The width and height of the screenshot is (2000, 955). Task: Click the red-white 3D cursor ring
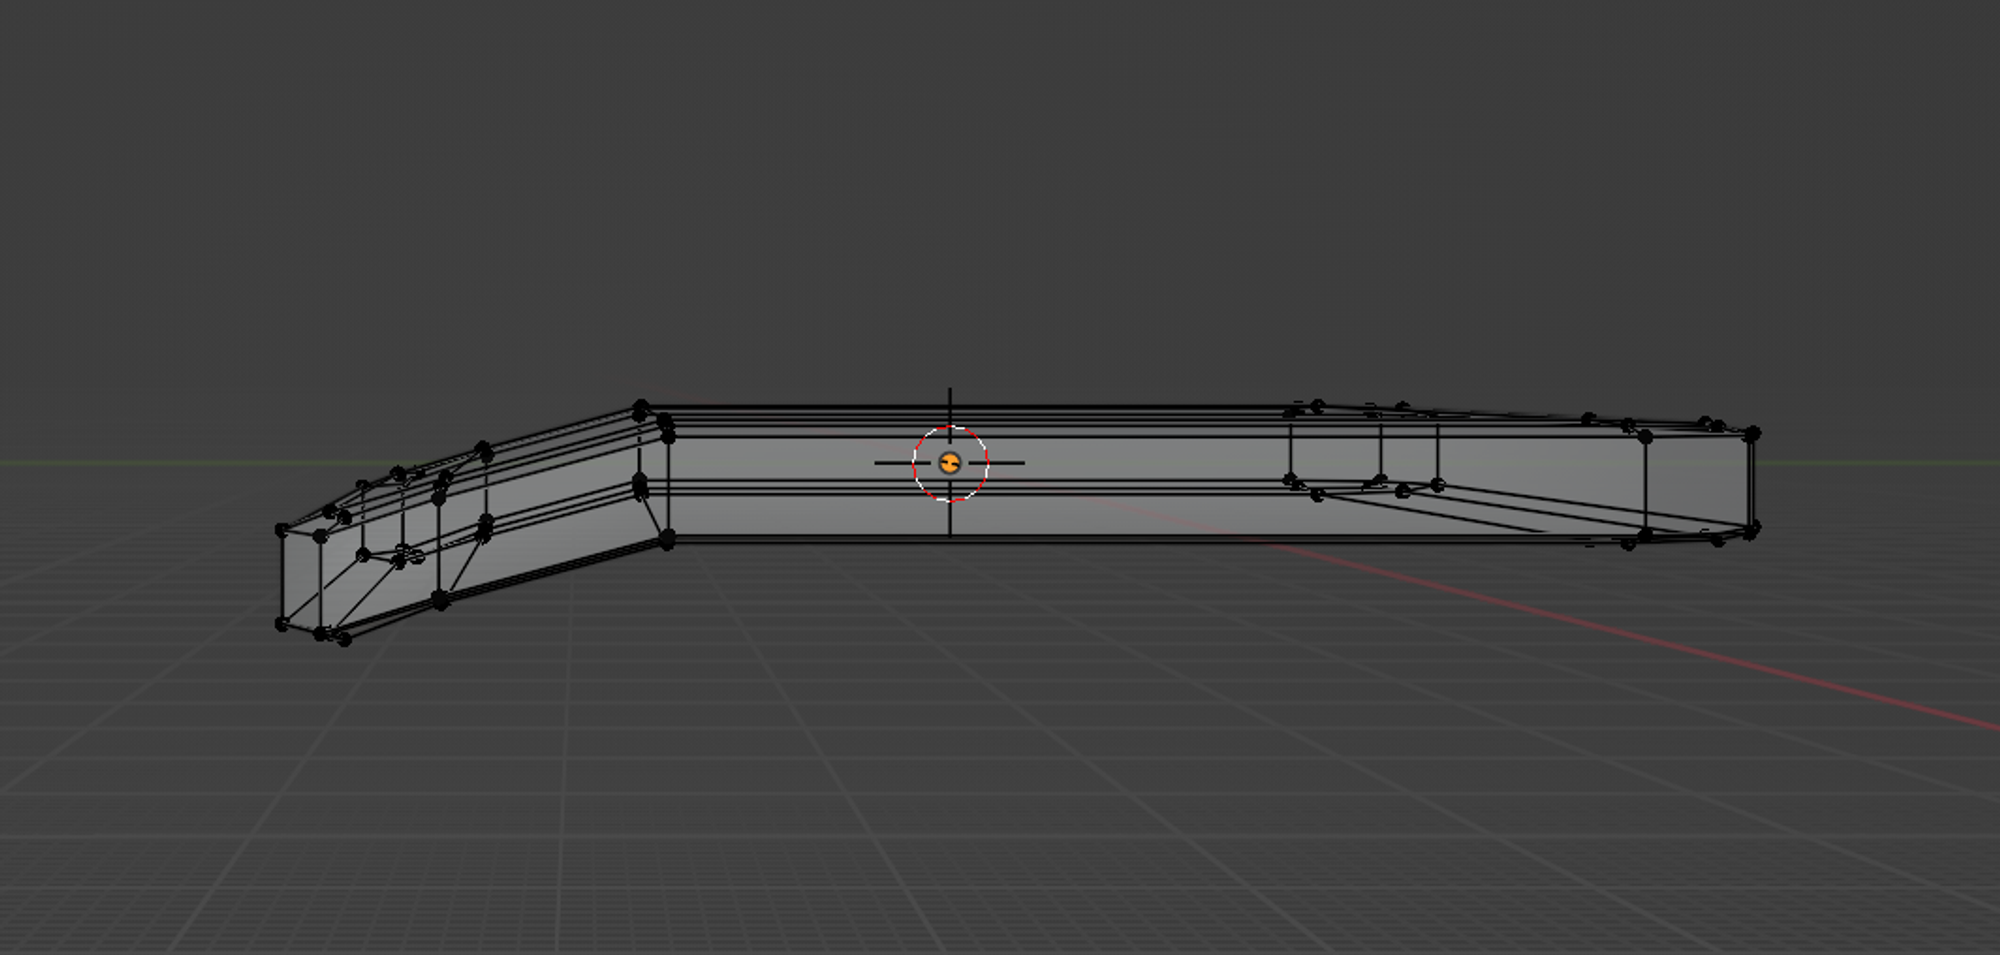pos(950,463)
